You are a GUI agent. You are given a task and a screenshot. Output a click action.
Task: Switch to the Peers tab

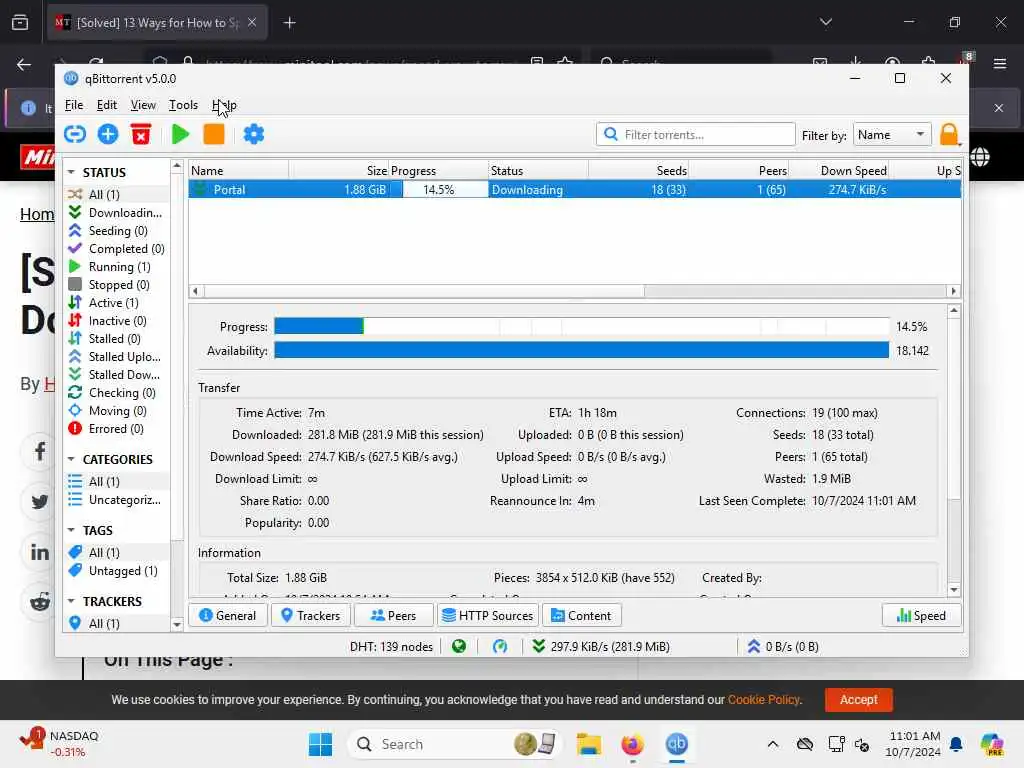(x=394, y=616)
